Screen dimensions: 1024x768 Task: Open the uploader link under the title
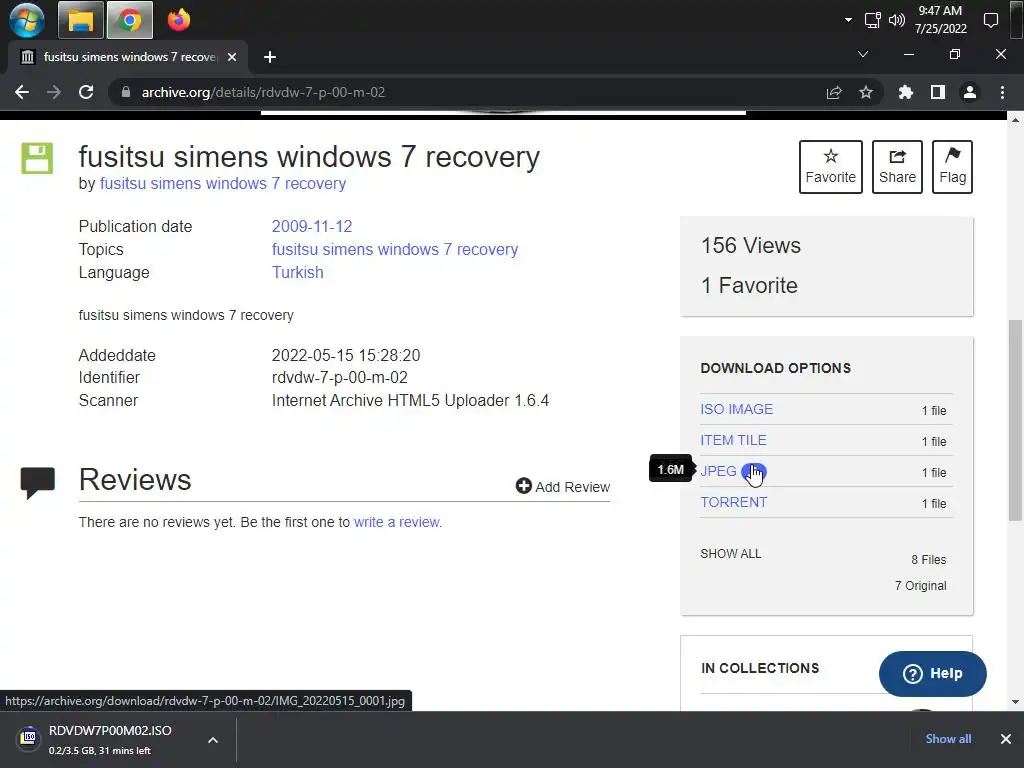(x=223, y=184)
